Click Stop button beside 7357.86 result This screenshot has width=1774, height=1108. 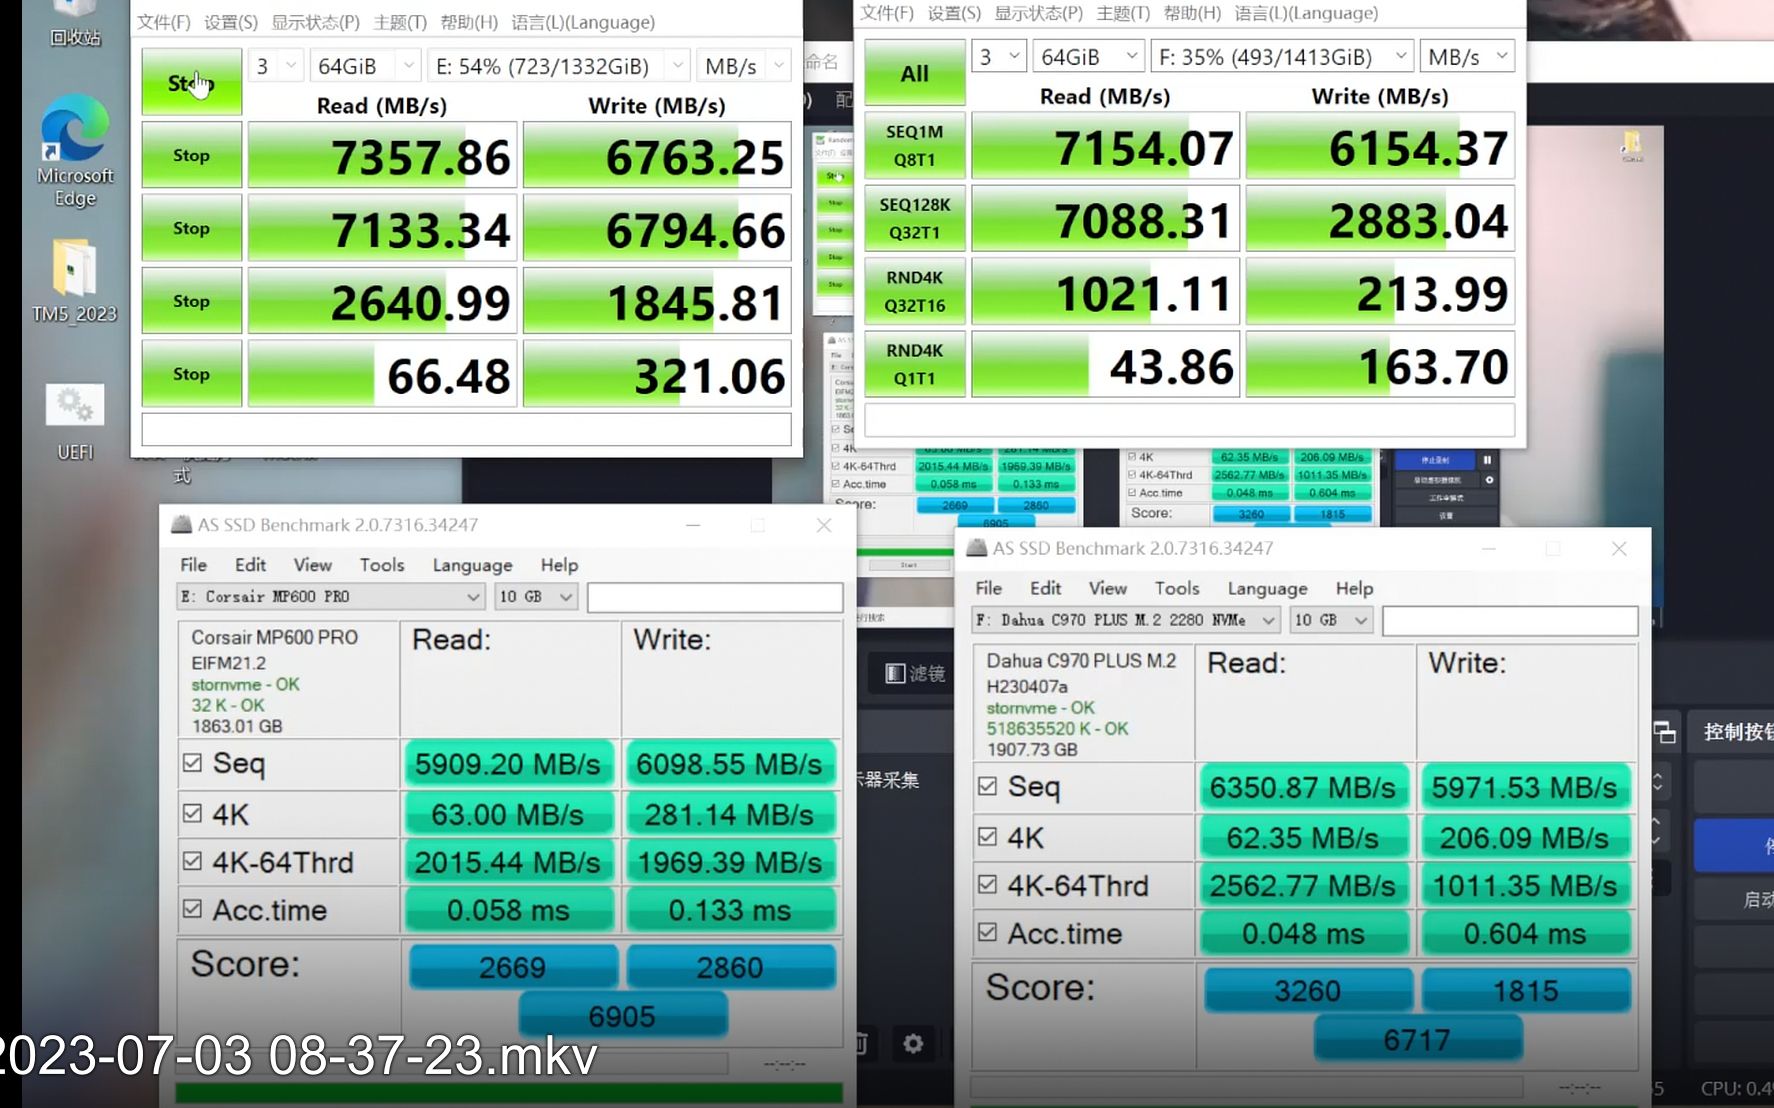(x=191, y=155)
